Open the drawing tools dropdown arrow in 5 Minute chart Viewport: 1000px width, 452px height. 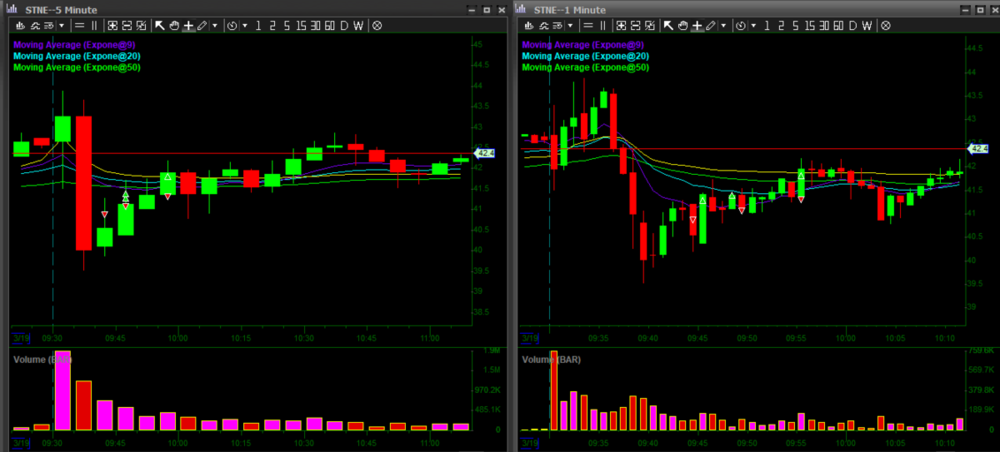click(x=215, y=25)
